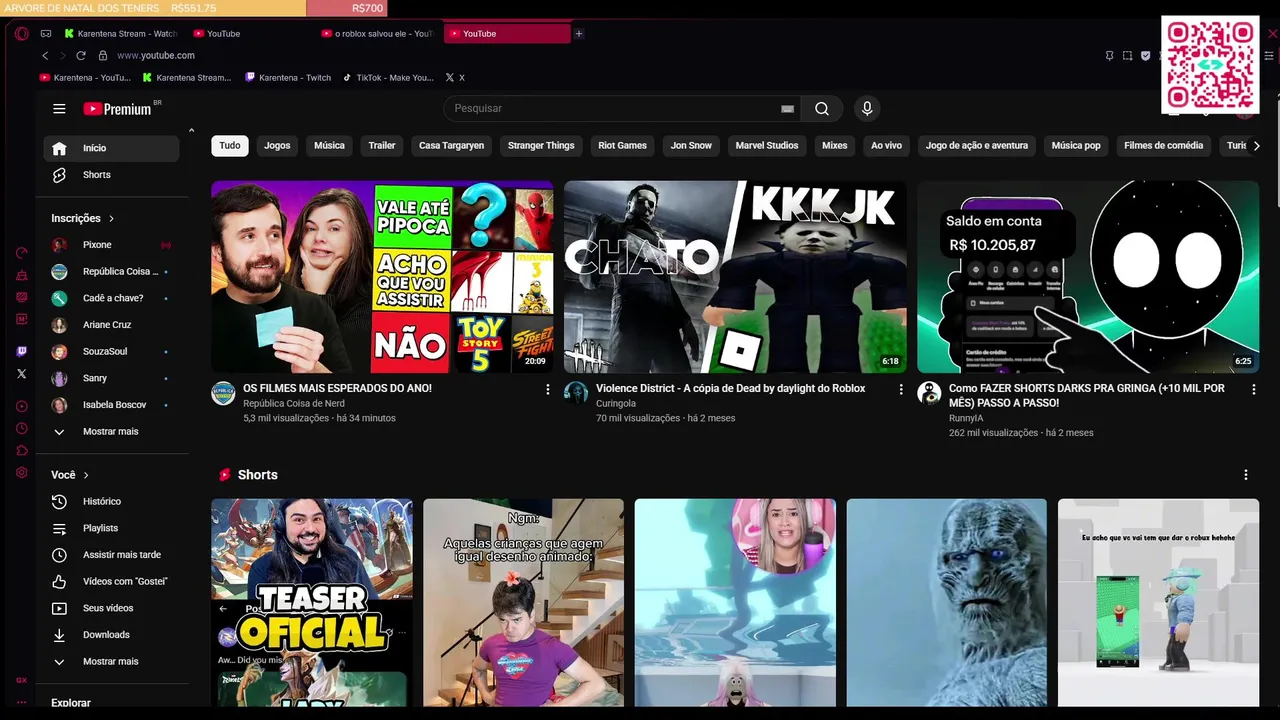
Task: Open Karentena - Twitch bookmark
Action: (288, 77)
